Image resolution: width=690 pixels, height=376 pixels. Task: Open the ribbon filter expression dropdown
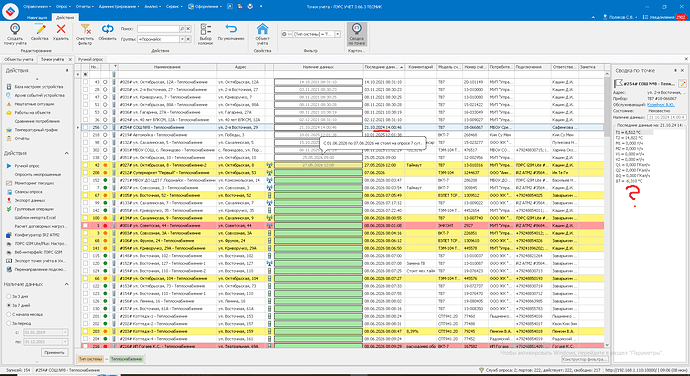(x=338, y=34)
